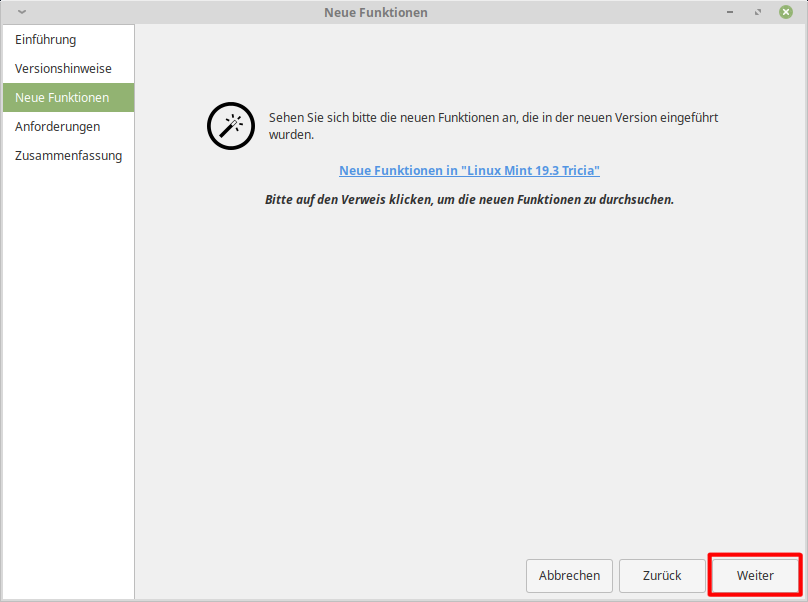Screen dimensions: 808x602
Task: Click the bold "Bitte auf den Verweis klicken" hint
Action: point(469,199)
